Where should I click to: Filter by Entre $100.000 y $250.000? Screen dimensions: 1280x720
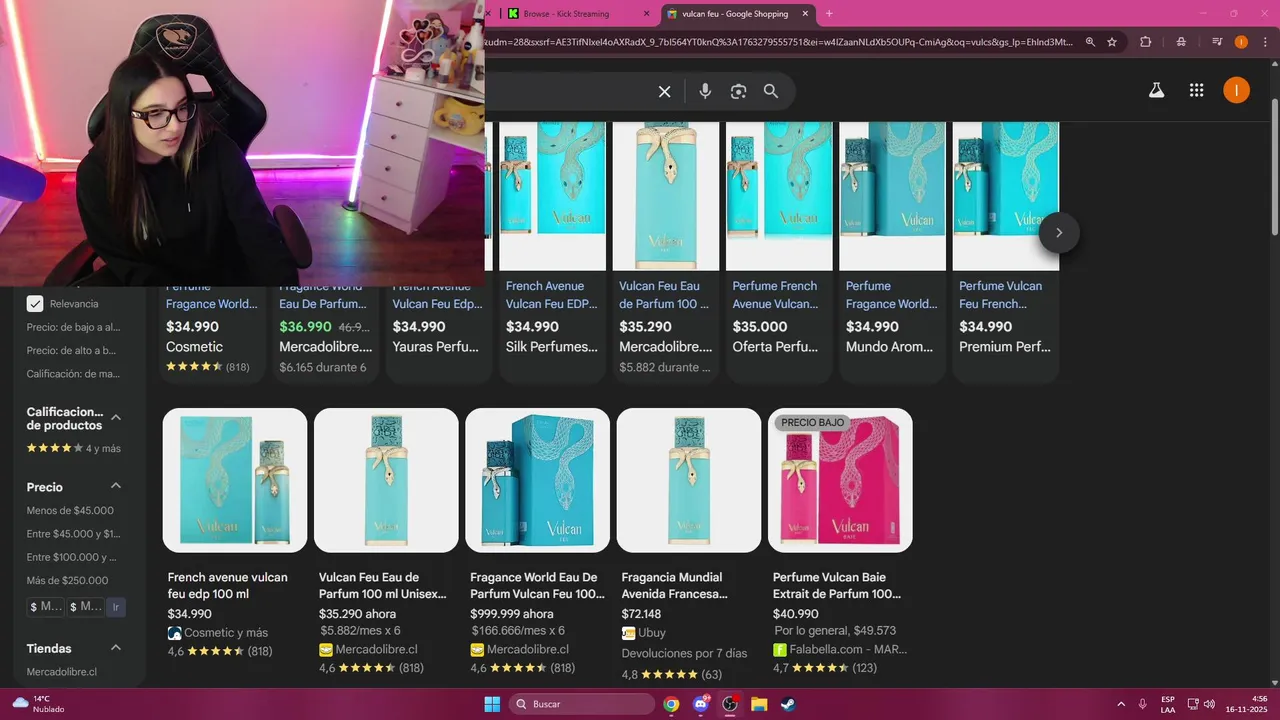coord(71,557)
